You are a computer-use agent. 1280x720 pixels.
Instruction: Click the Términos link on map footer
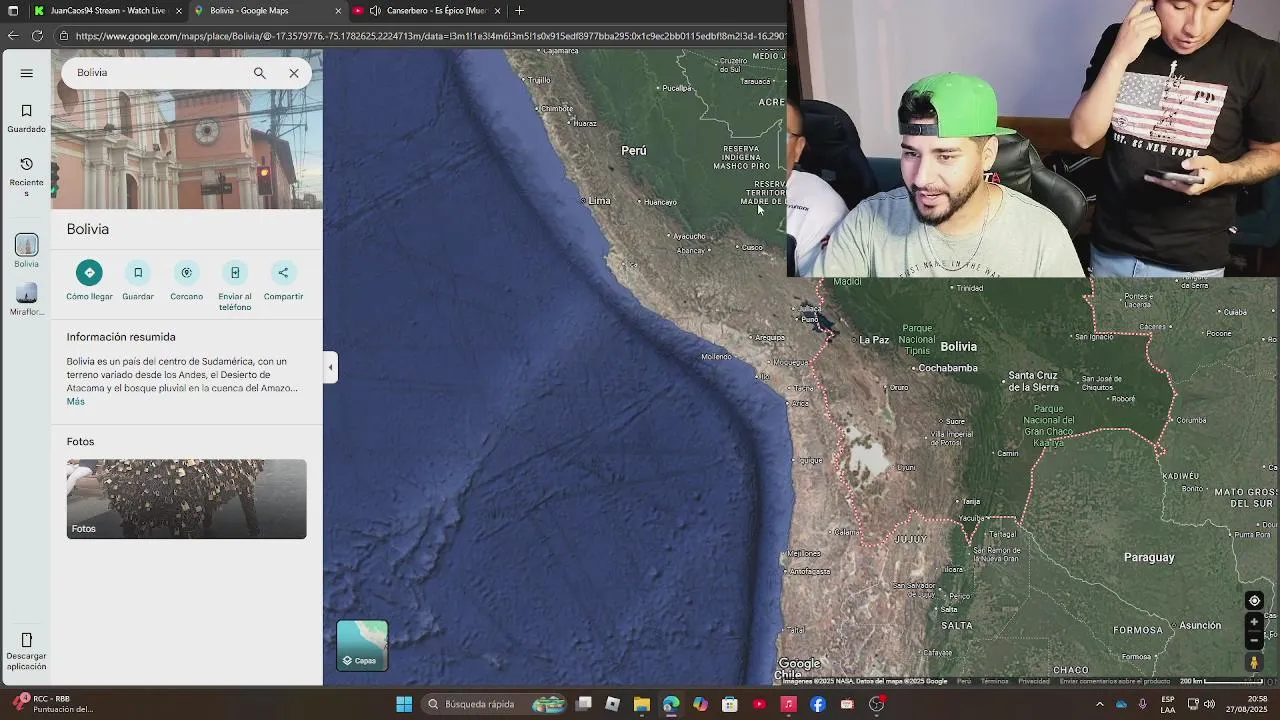click(994, 681)
